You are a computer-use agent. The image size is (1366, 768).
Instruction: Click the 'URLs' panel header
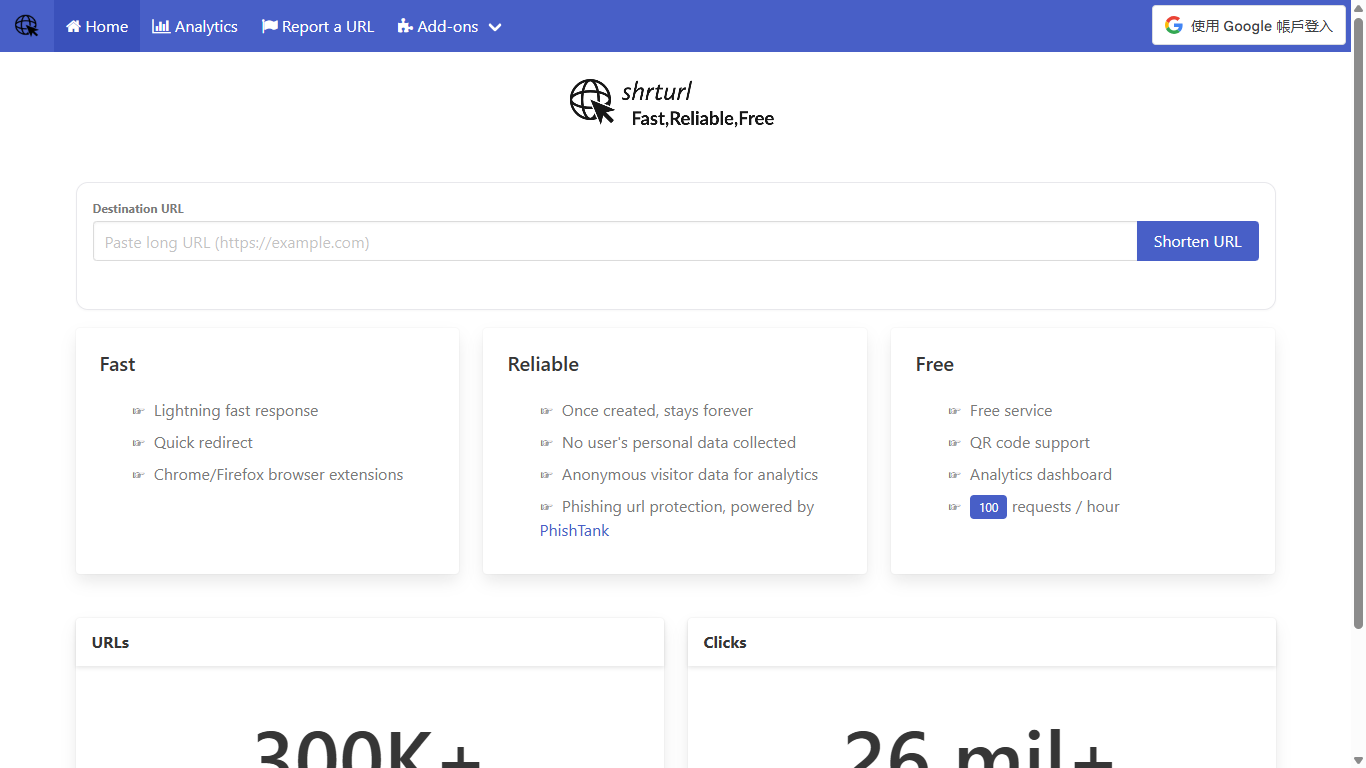click(x=370, y=642)
